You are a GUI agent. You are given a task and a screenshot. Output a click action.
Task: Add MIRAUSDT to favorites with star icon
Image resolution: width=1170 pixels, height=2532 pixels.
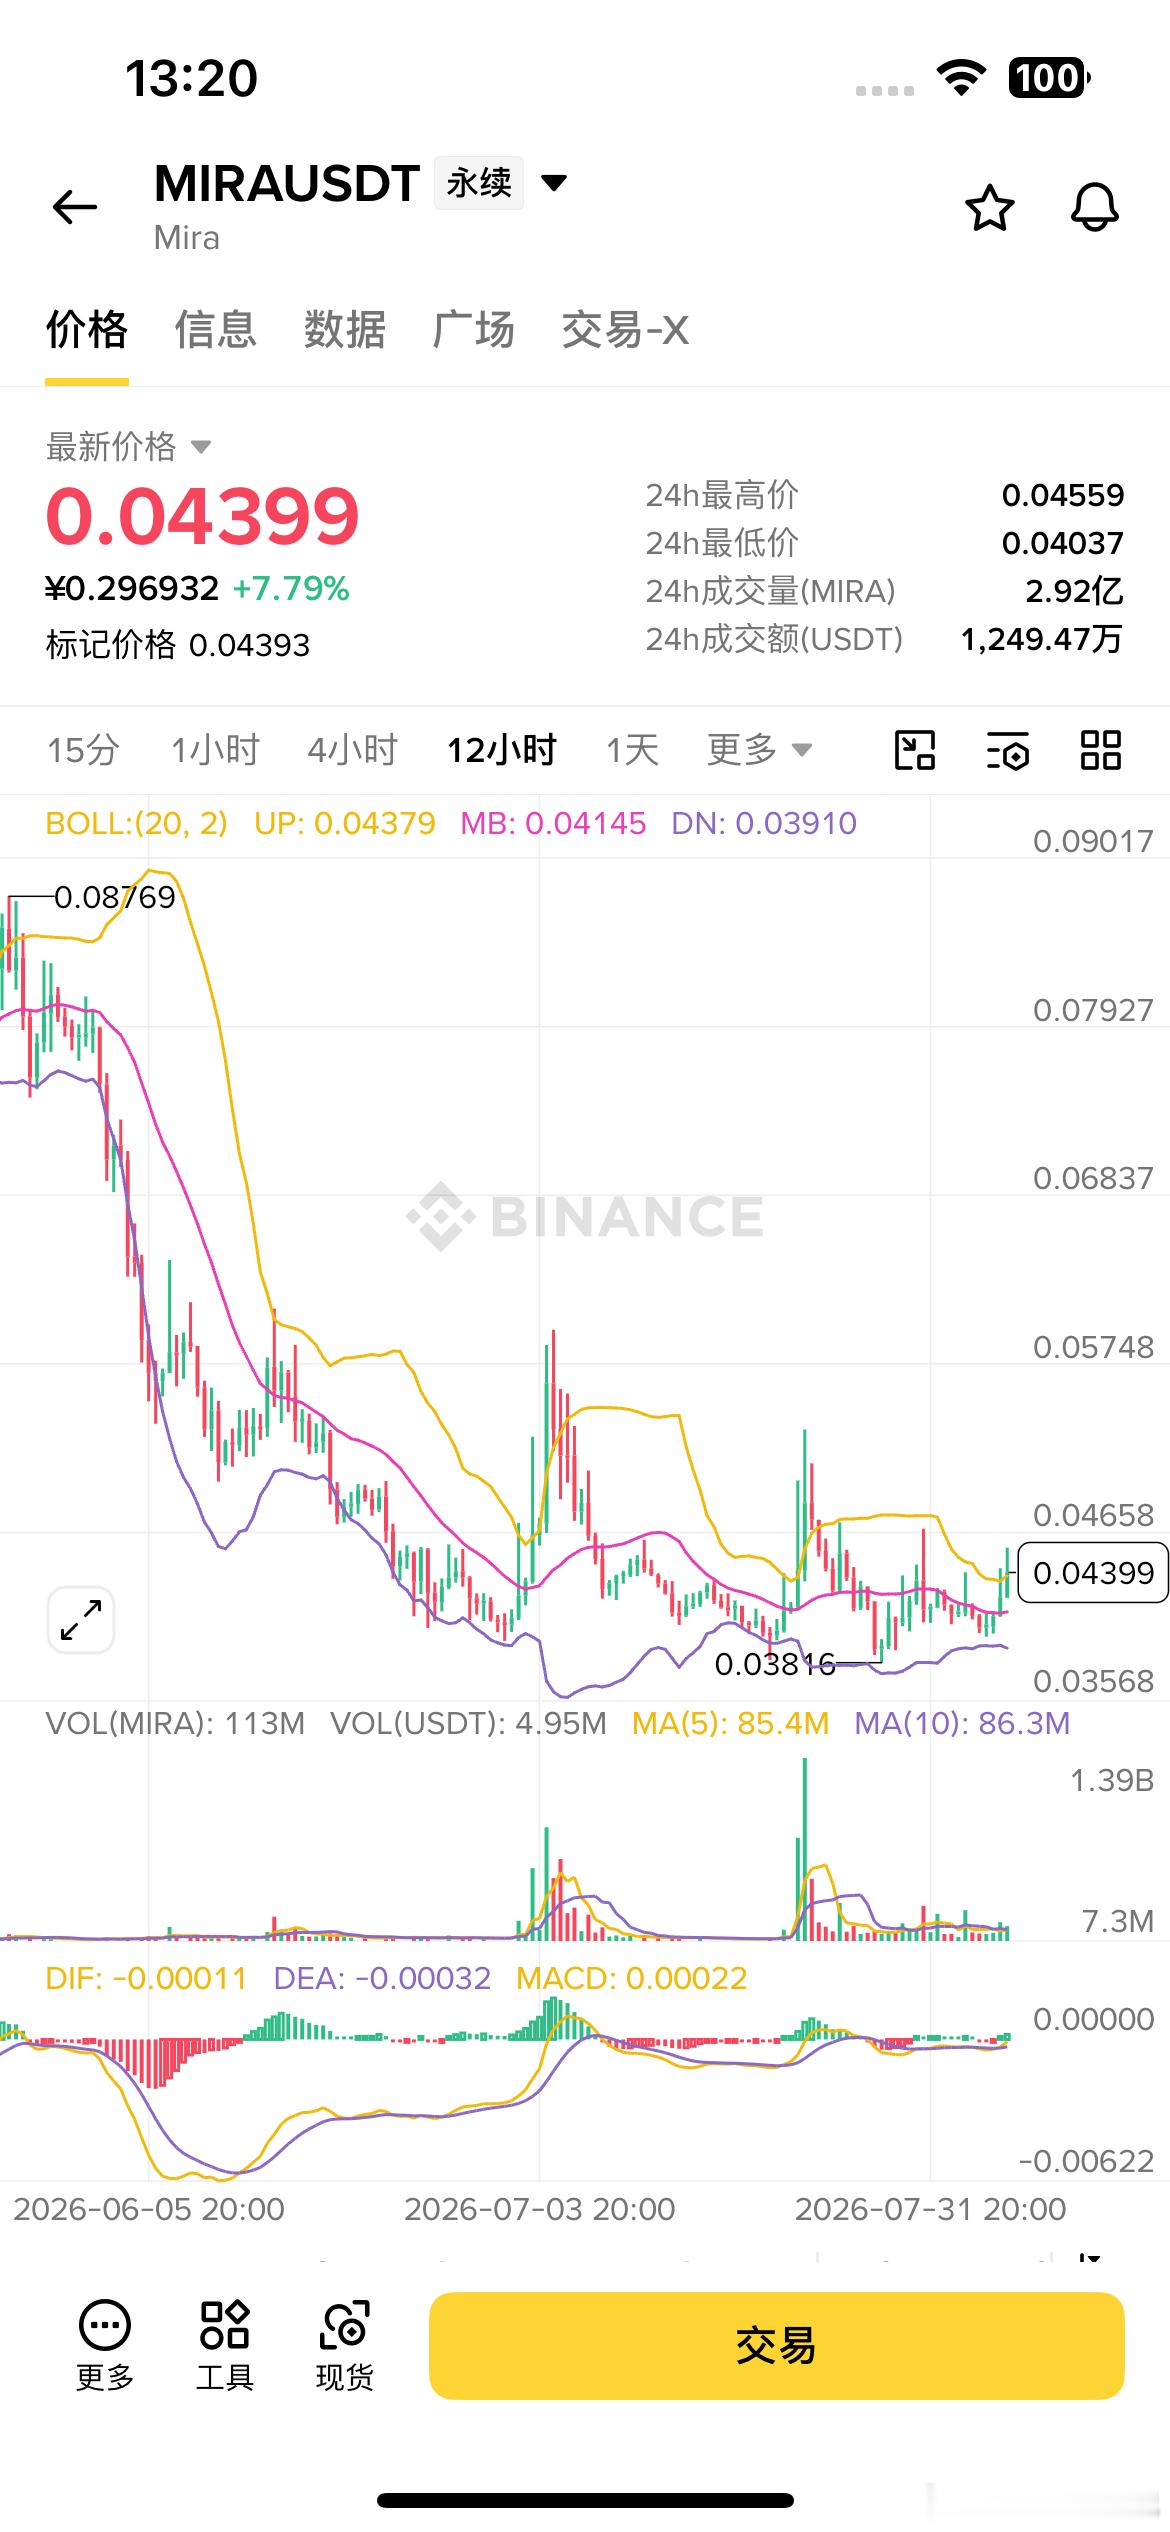point(990,208)
